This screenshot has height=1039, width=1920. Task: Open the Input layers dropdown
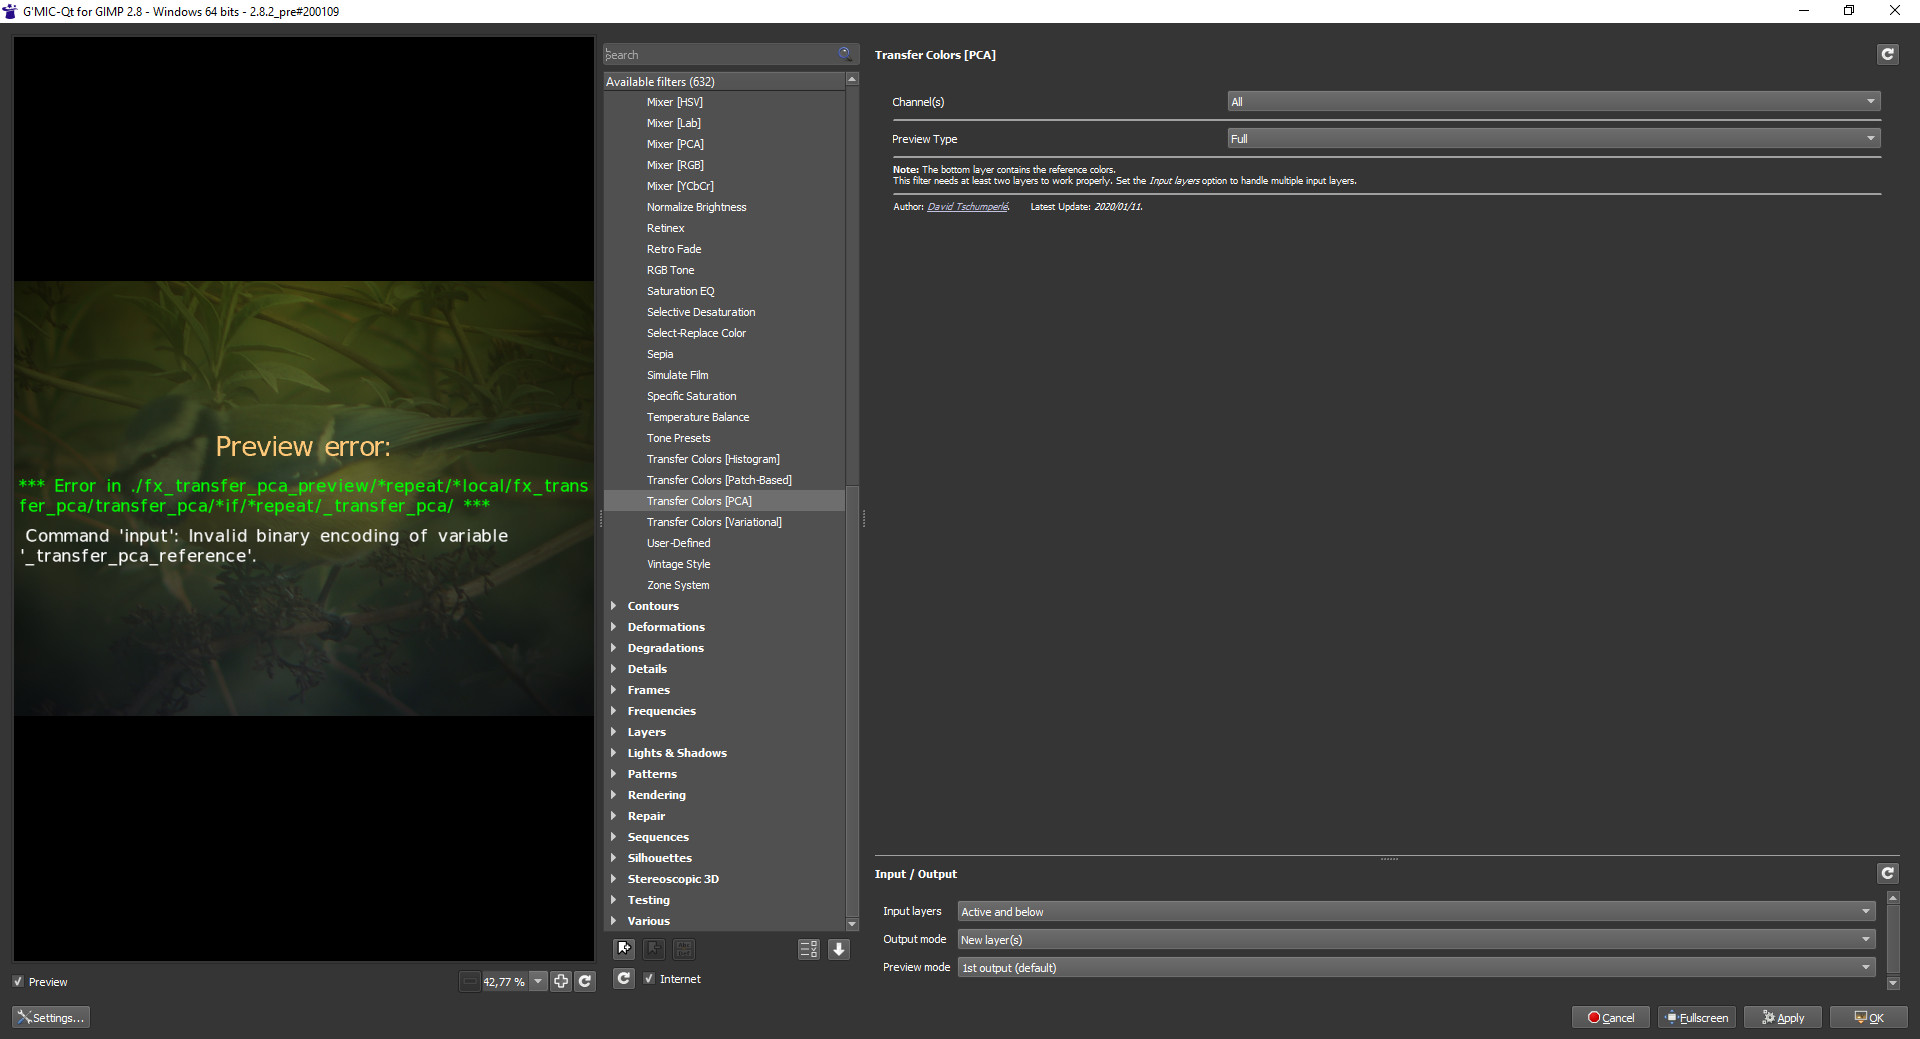click(1415, 912)
